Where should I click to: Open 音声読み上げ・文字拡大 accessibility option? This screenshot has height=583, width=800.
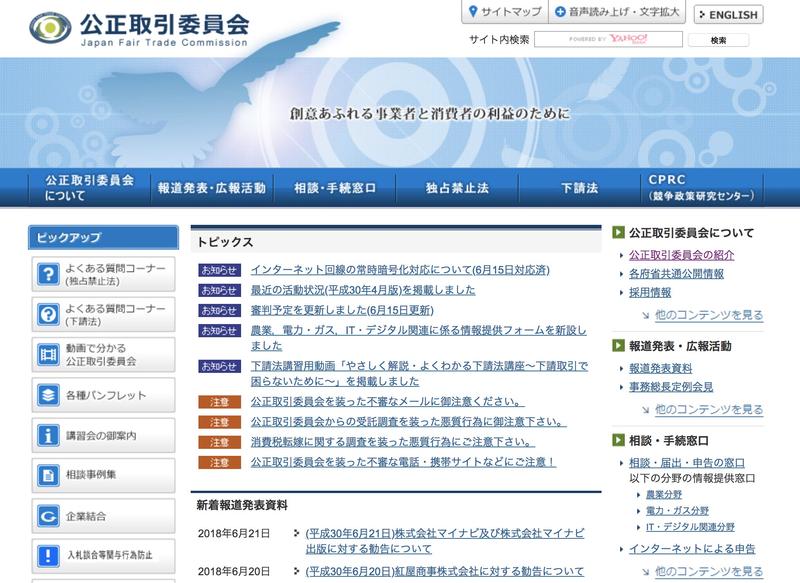(x=618, y=13)
